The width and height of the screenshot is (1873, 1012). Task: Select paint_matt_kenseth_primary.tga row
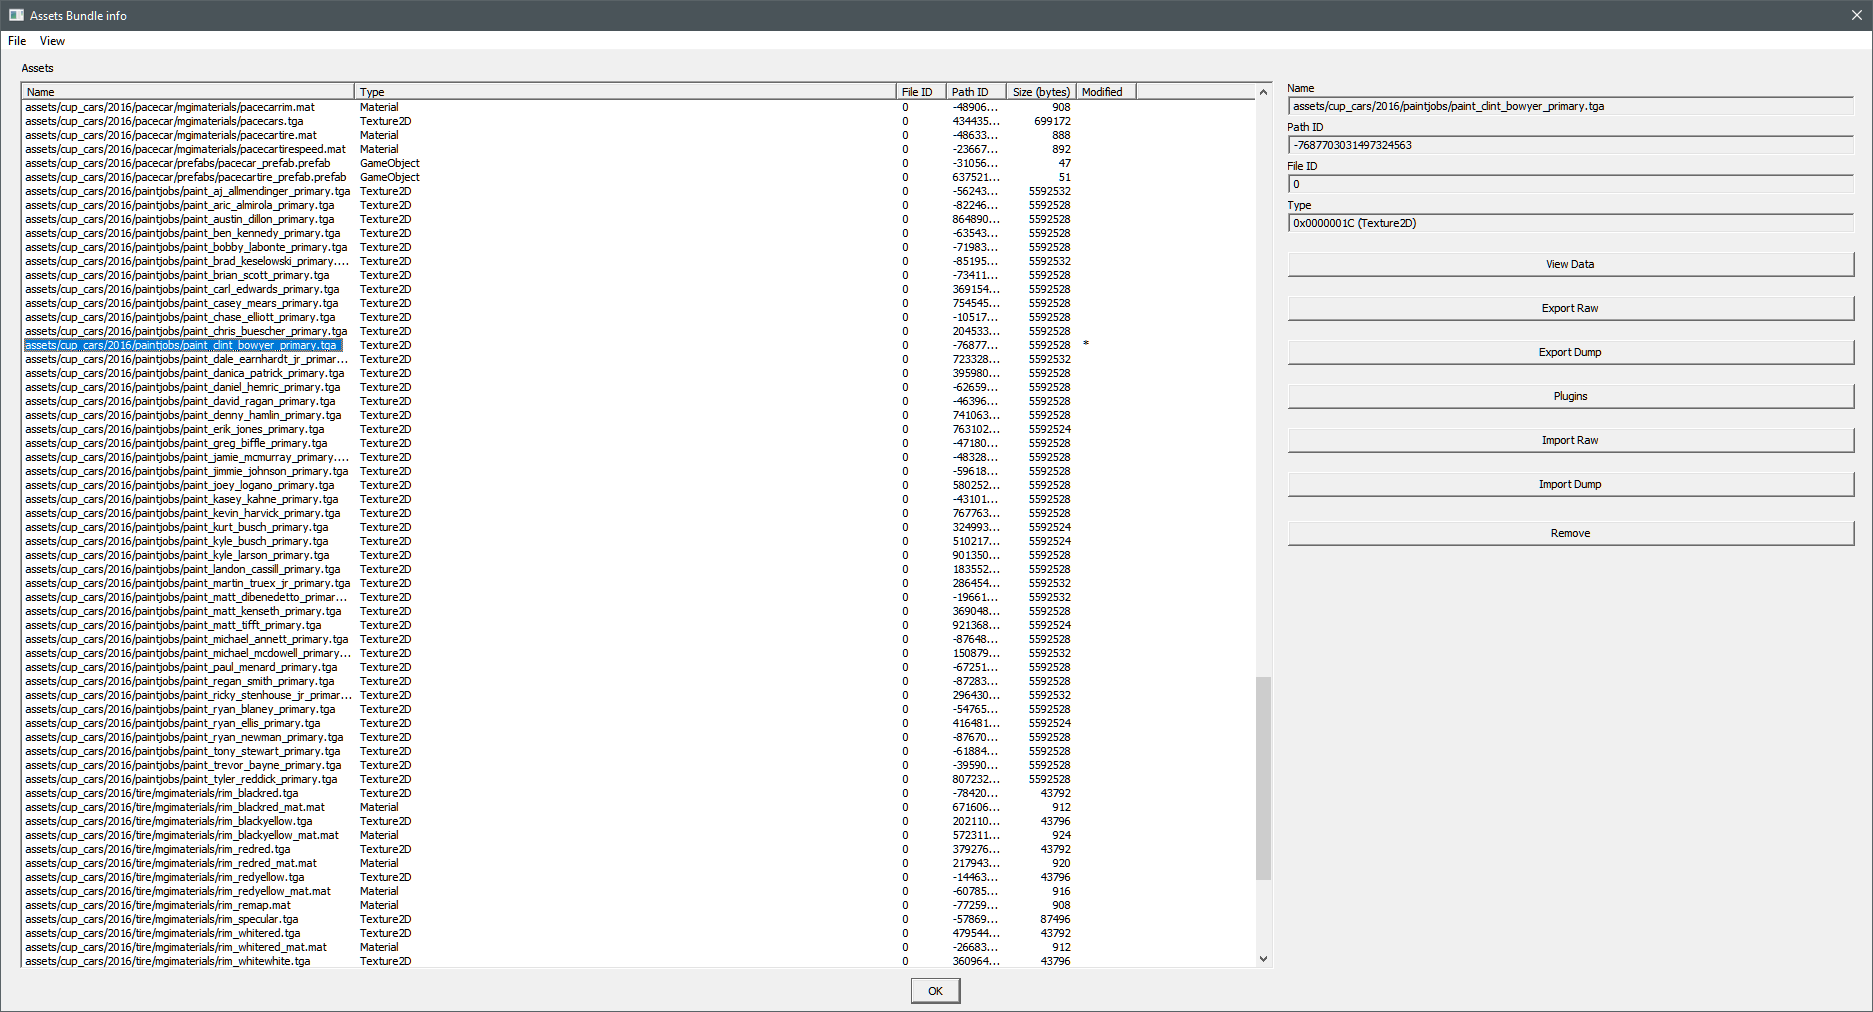[x=638, y=611]
